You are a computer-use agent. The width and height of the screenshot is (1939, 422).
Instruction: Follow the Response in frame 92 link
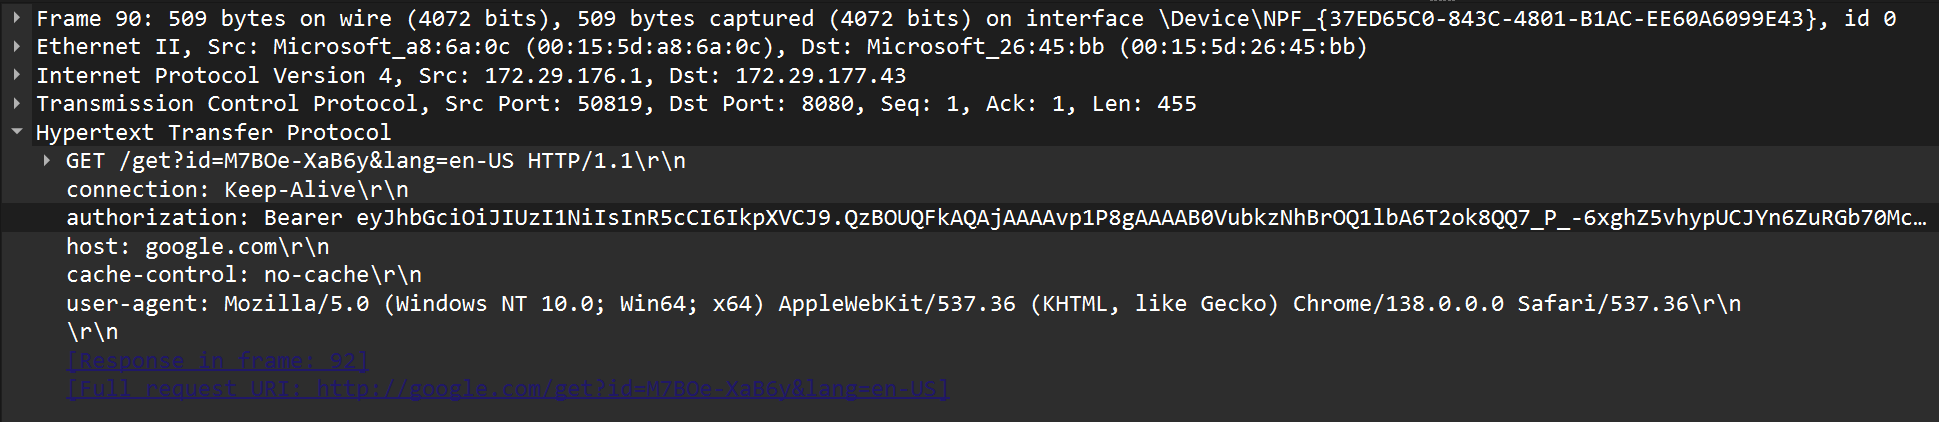[217, 360]
